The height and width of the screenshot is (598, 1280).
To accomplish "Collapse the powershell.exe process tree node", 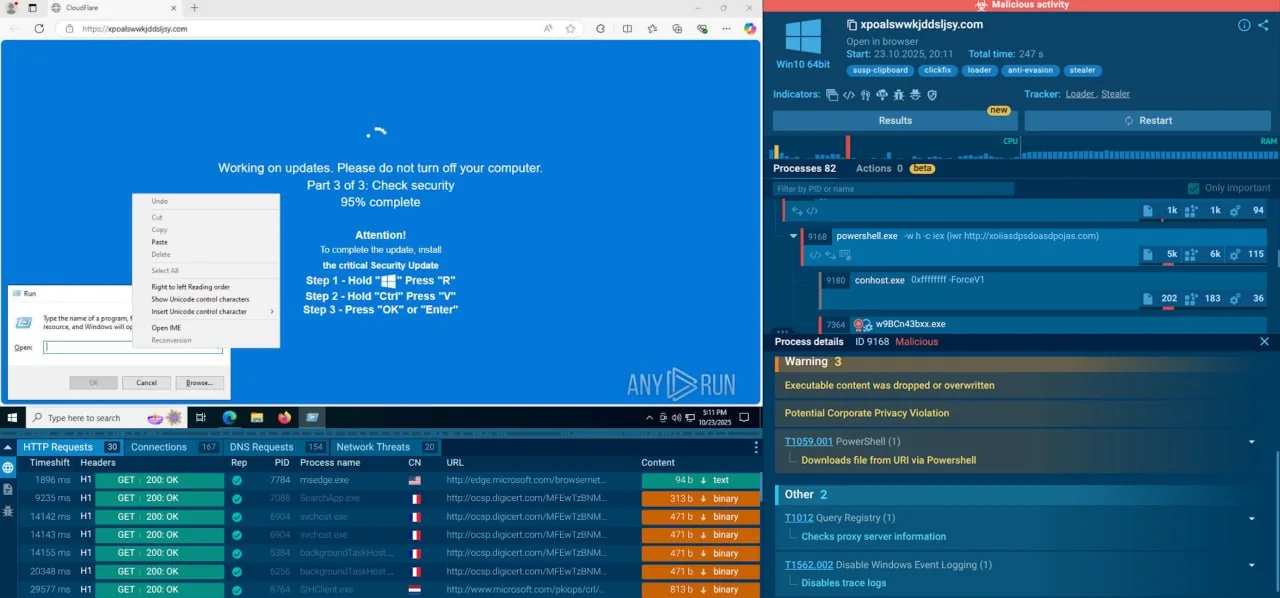I will 794,236.
